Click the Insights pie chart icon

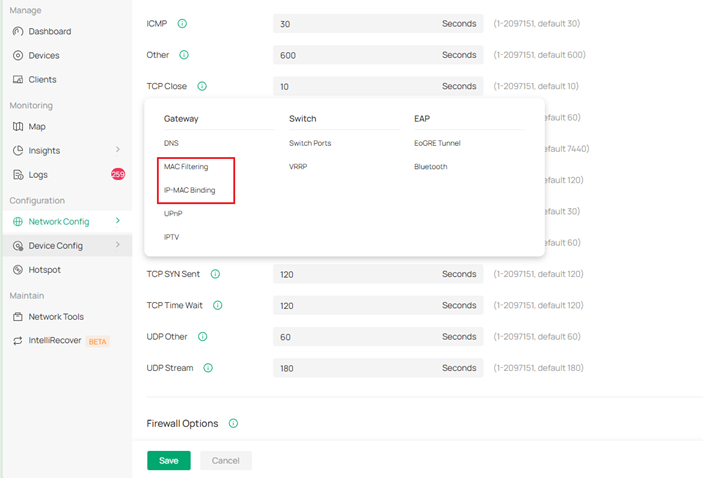[x=18, y=151]
